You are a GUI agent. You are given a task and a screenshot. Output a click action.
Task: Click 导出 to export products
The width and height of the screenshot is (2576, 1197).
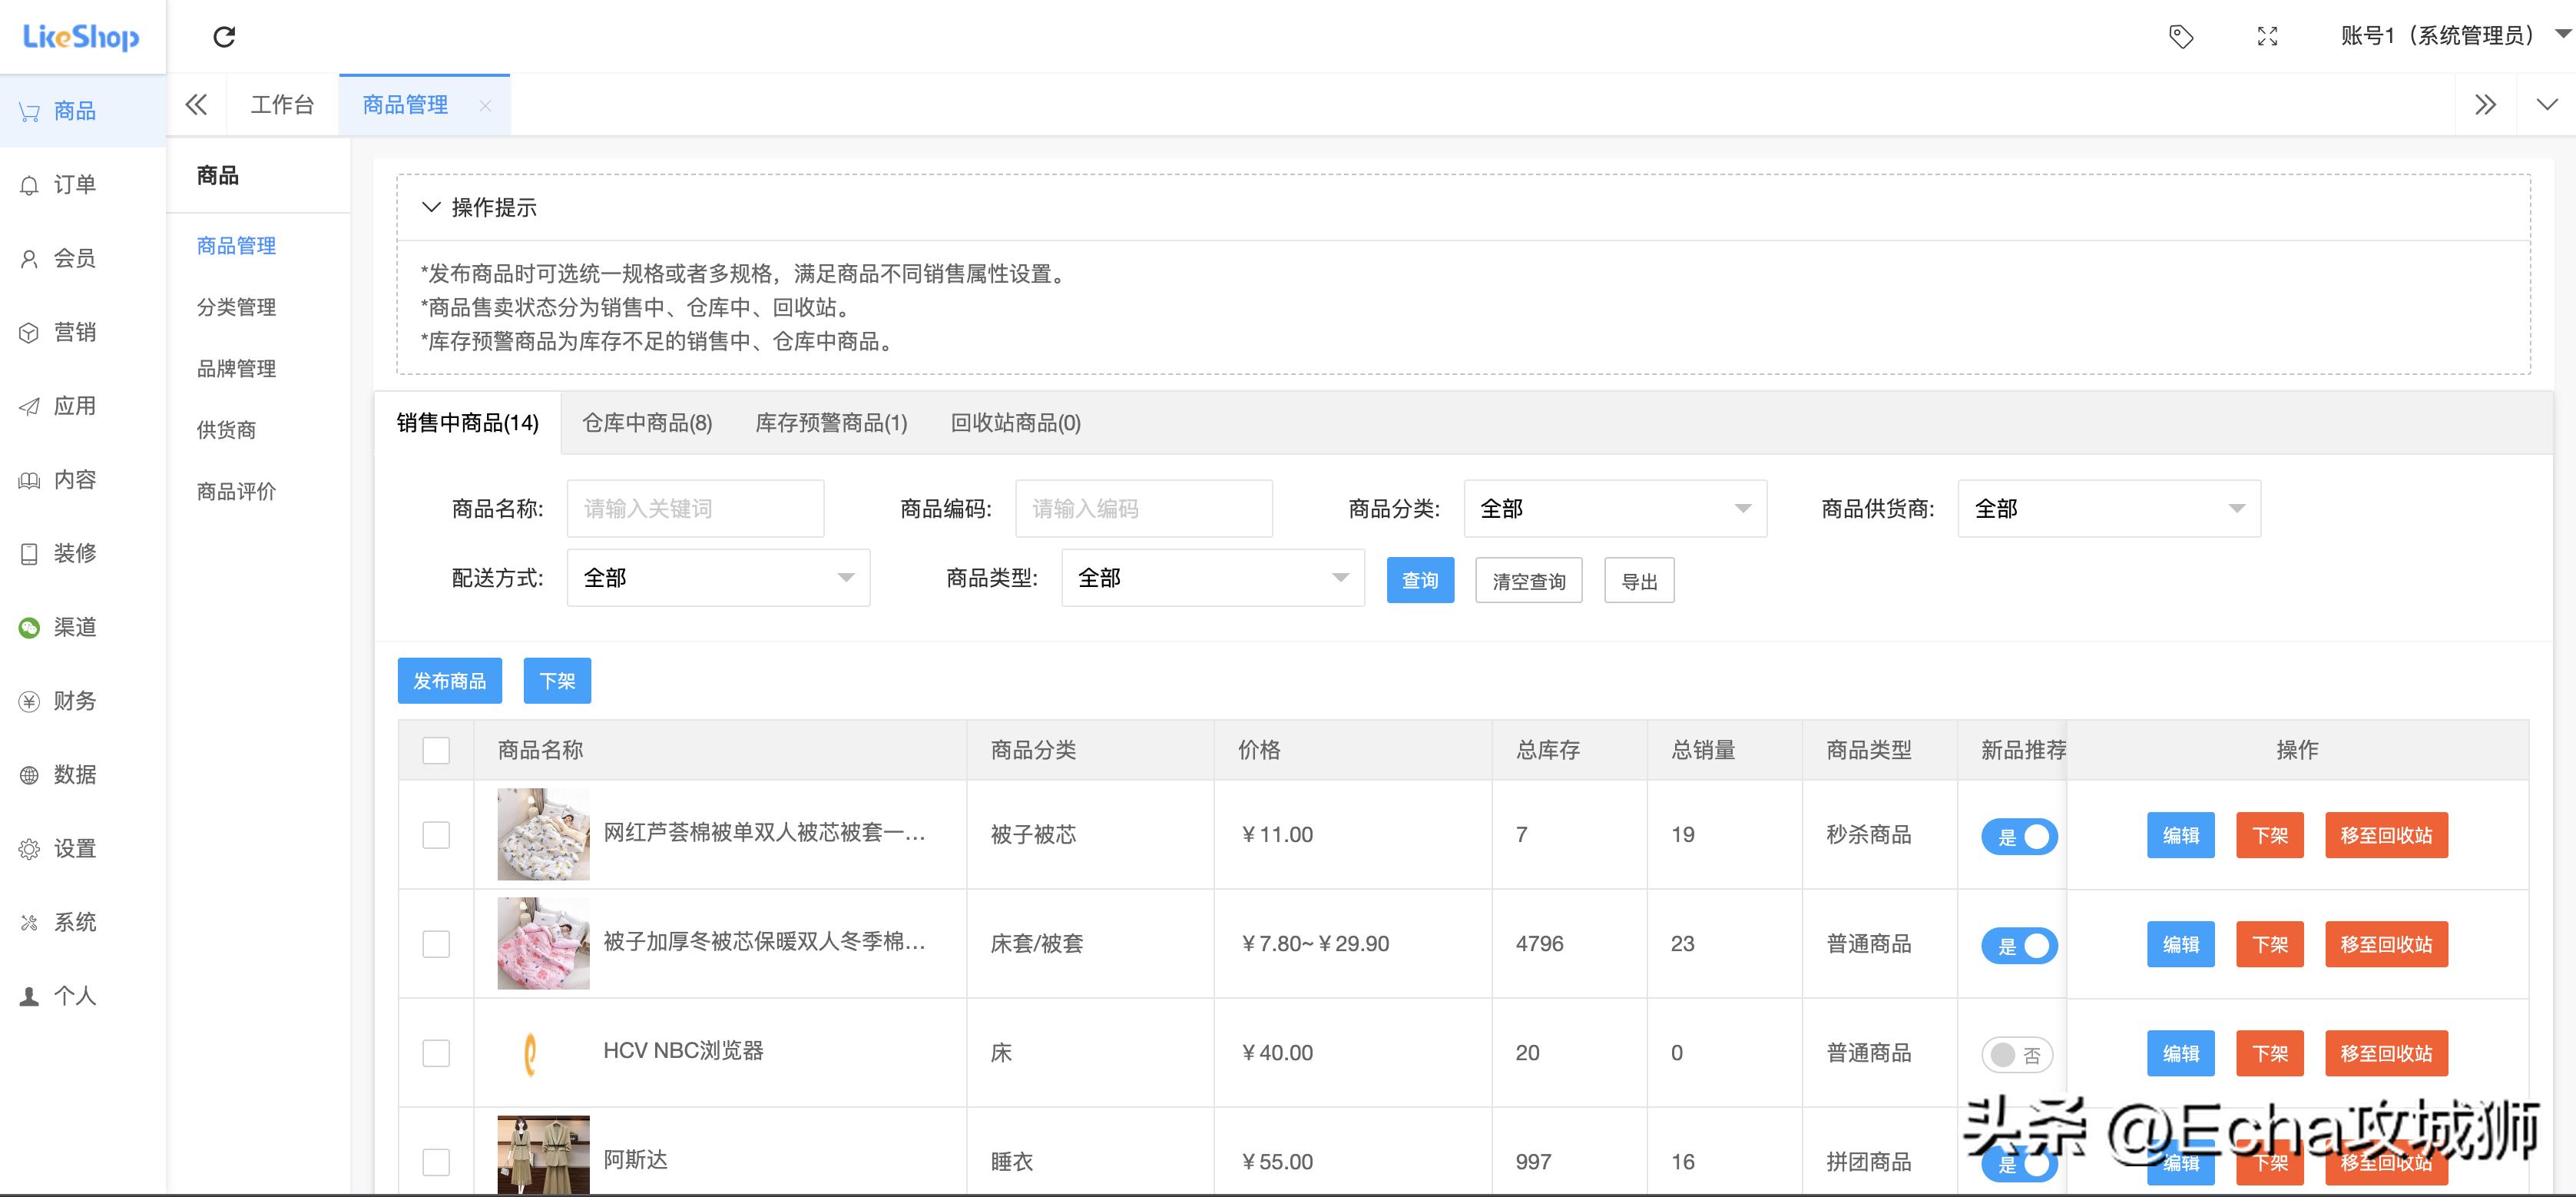(1638, 580)
